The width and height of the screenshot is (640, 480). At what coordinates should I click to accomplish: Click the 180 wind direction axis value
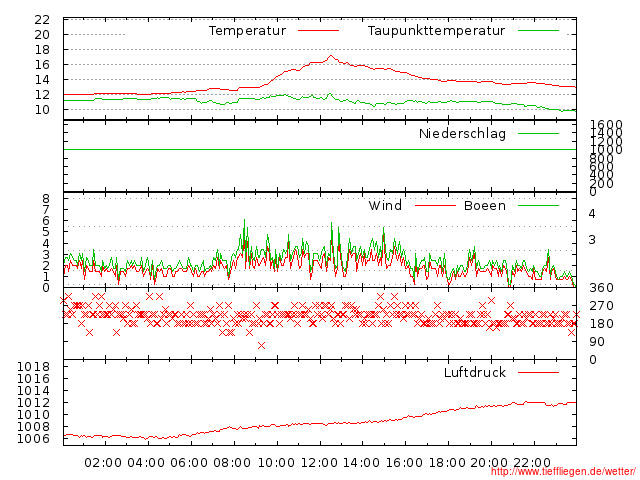pos(601,324)
